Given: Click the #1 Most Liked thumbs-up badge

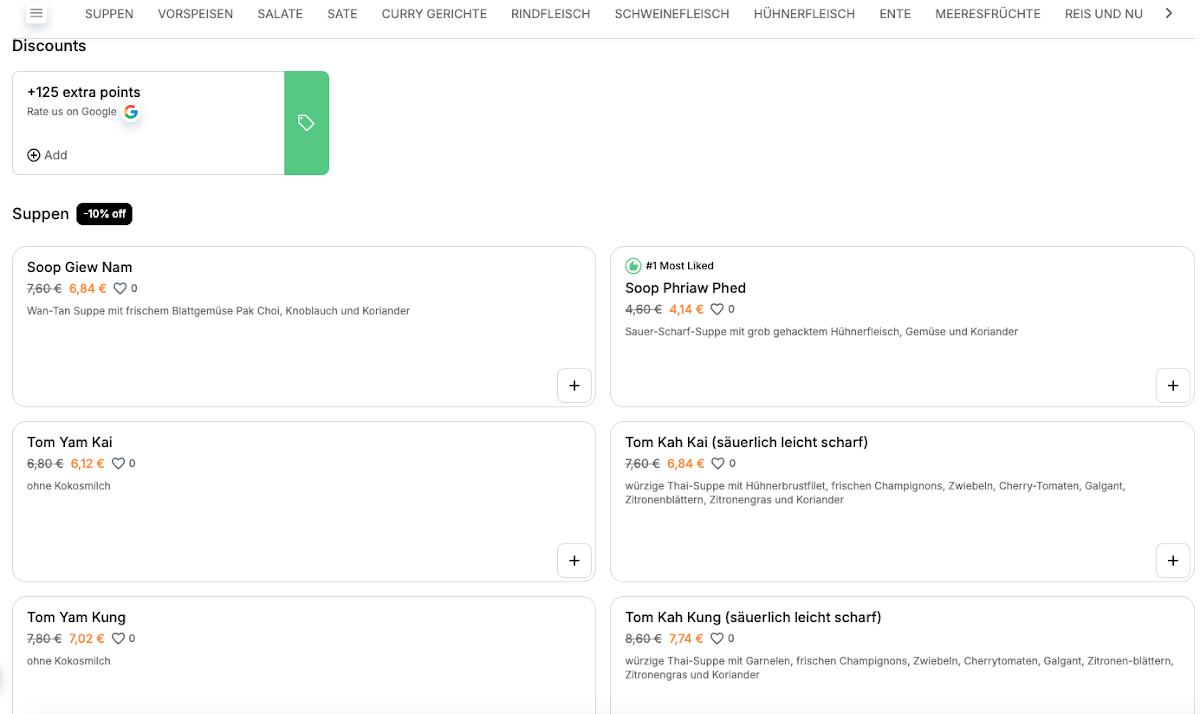Looking at the screenshot, I should 633,266.
